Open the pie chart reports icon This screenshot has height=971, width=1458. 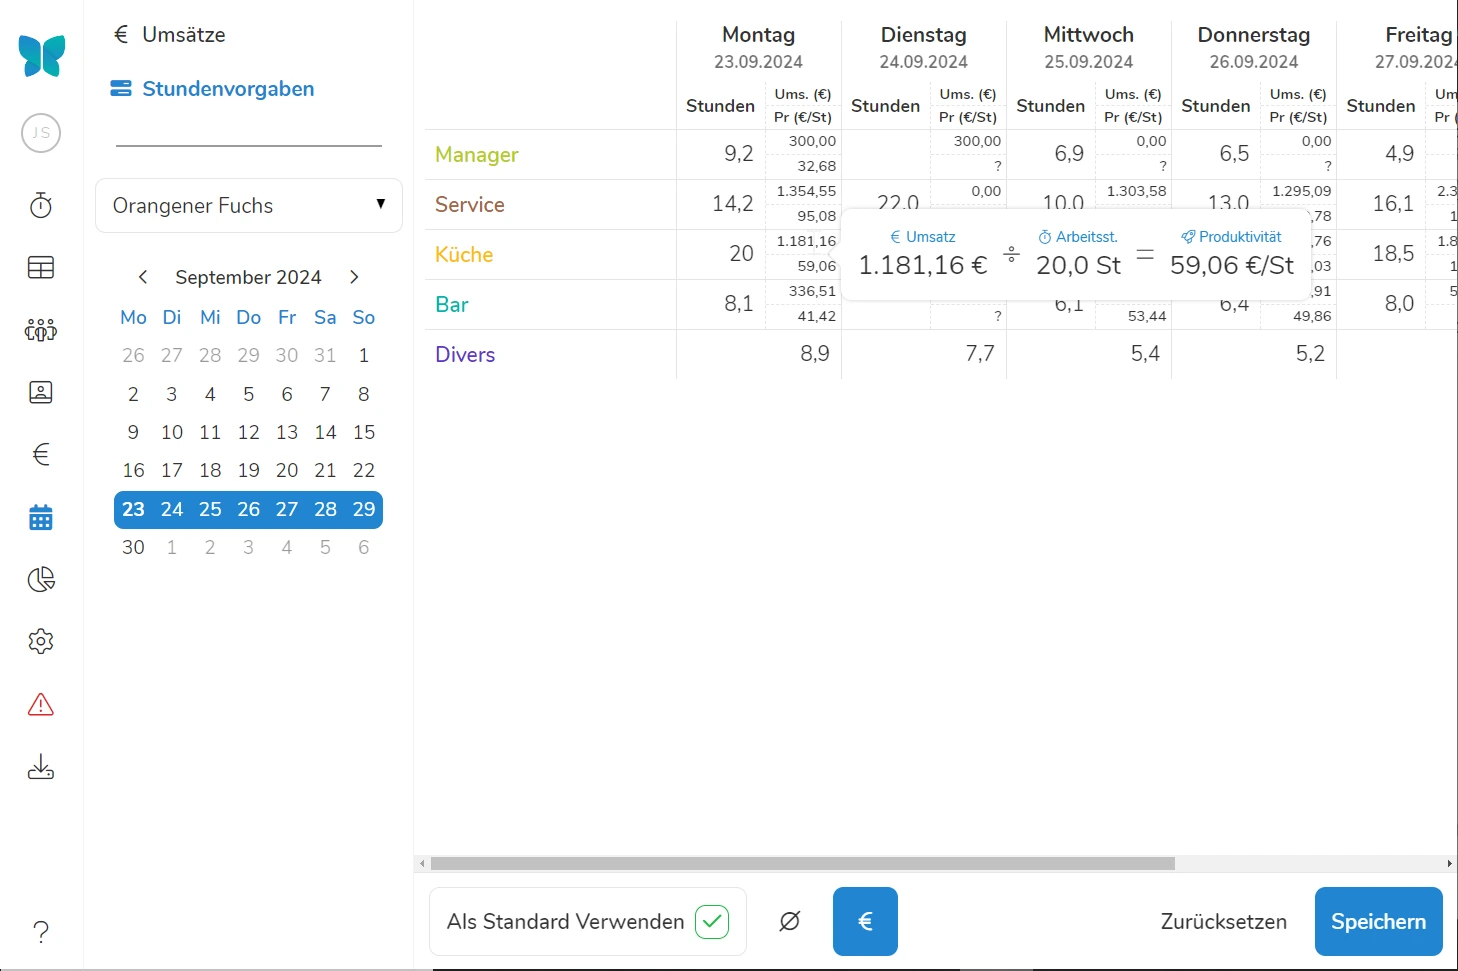tap(41, 580)
